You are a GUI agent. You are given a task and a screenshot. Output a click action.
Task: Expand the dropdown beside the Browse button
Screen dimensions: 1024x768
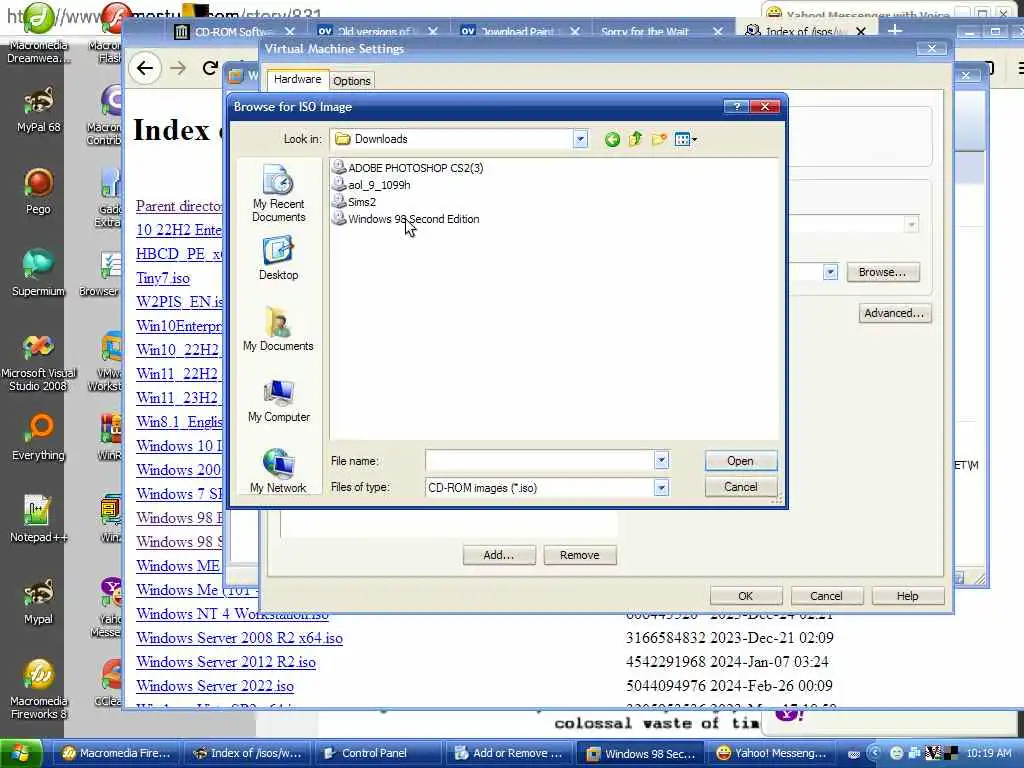click(830, 272)
